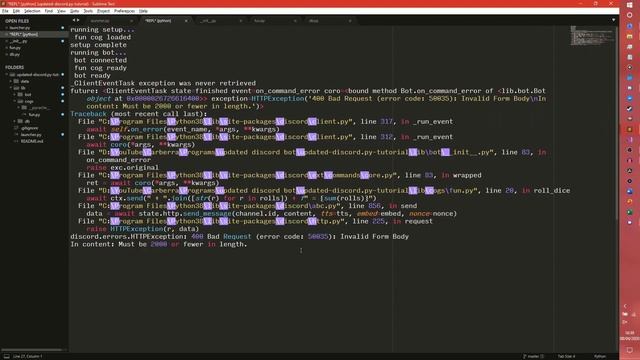Screen dimensions: 640x360
Task: Collapse the updated-discord.py-tutorial root folder
Action: 7,75
